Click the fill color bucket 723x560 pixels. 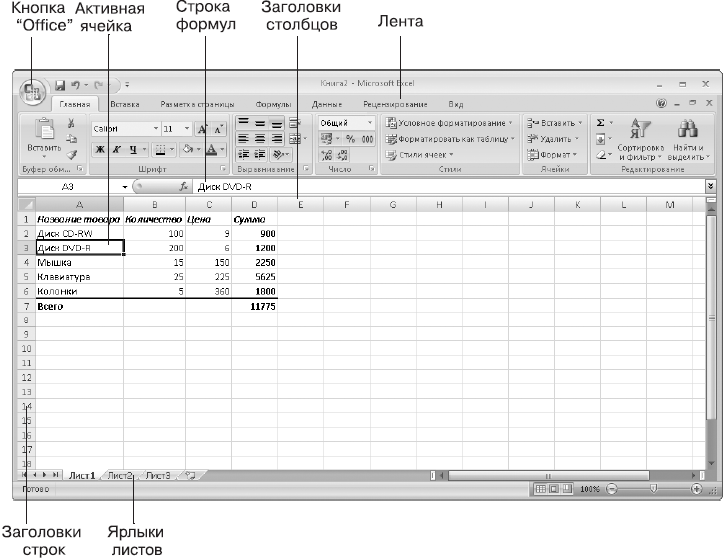tap(188, 149)
